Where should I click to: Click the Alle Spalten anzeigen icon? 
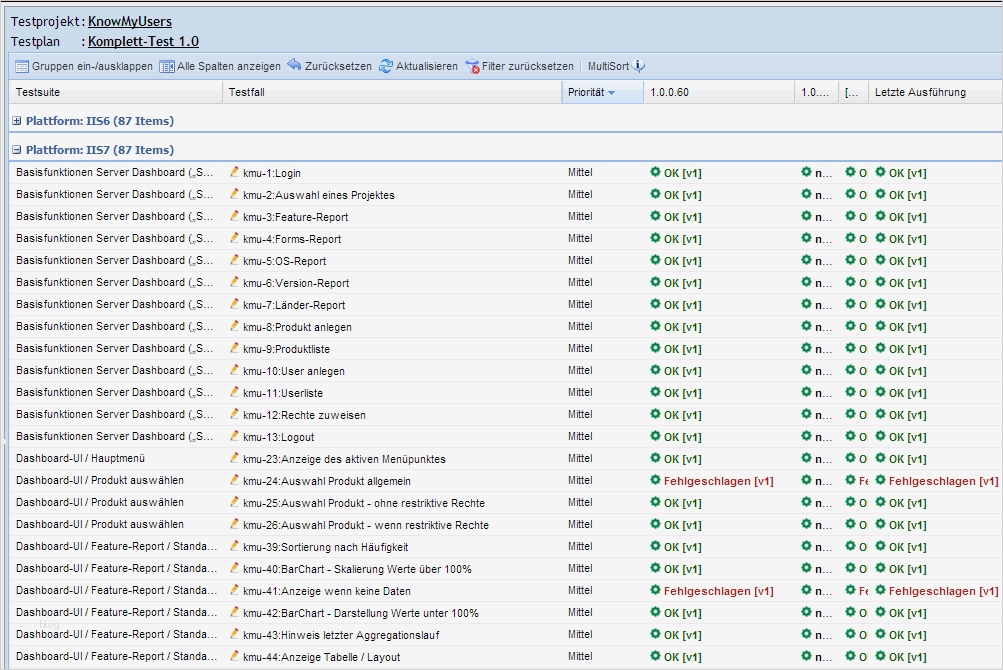click(x=167, y=66)
